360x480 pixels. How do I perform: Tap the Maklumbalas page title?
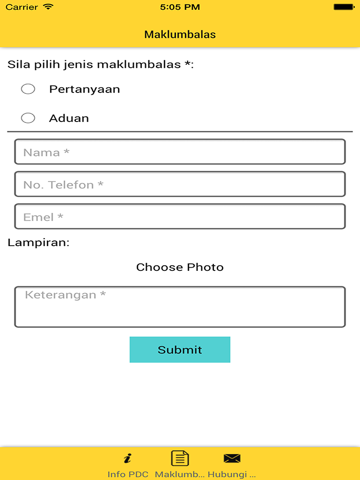[180, 34]
